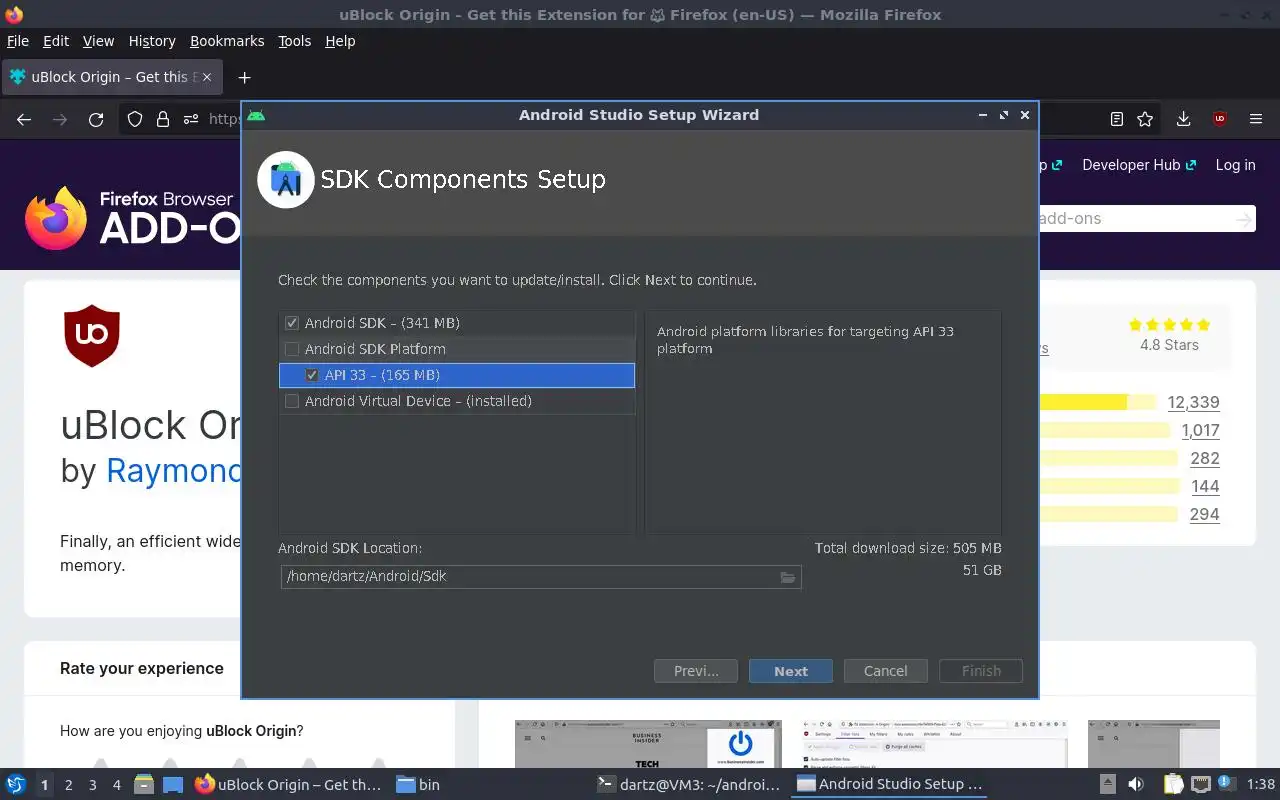This screenshot has width=1280, height=800.
Task: Reload the Firefox page
Action: pyautogui.click(x=96, y=119)
